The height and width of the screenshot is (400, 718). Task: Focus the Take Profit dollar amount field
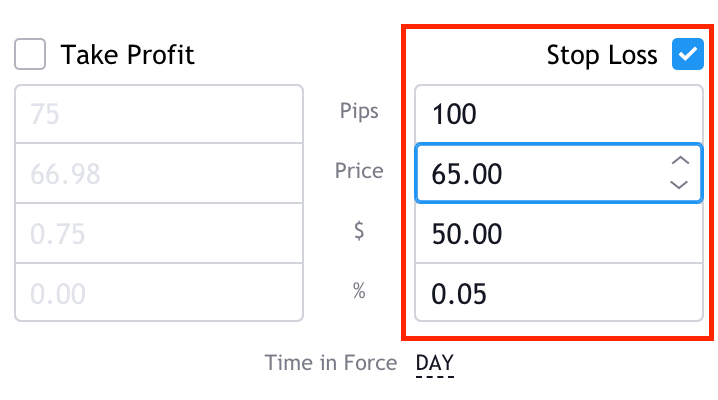(159, 234)
